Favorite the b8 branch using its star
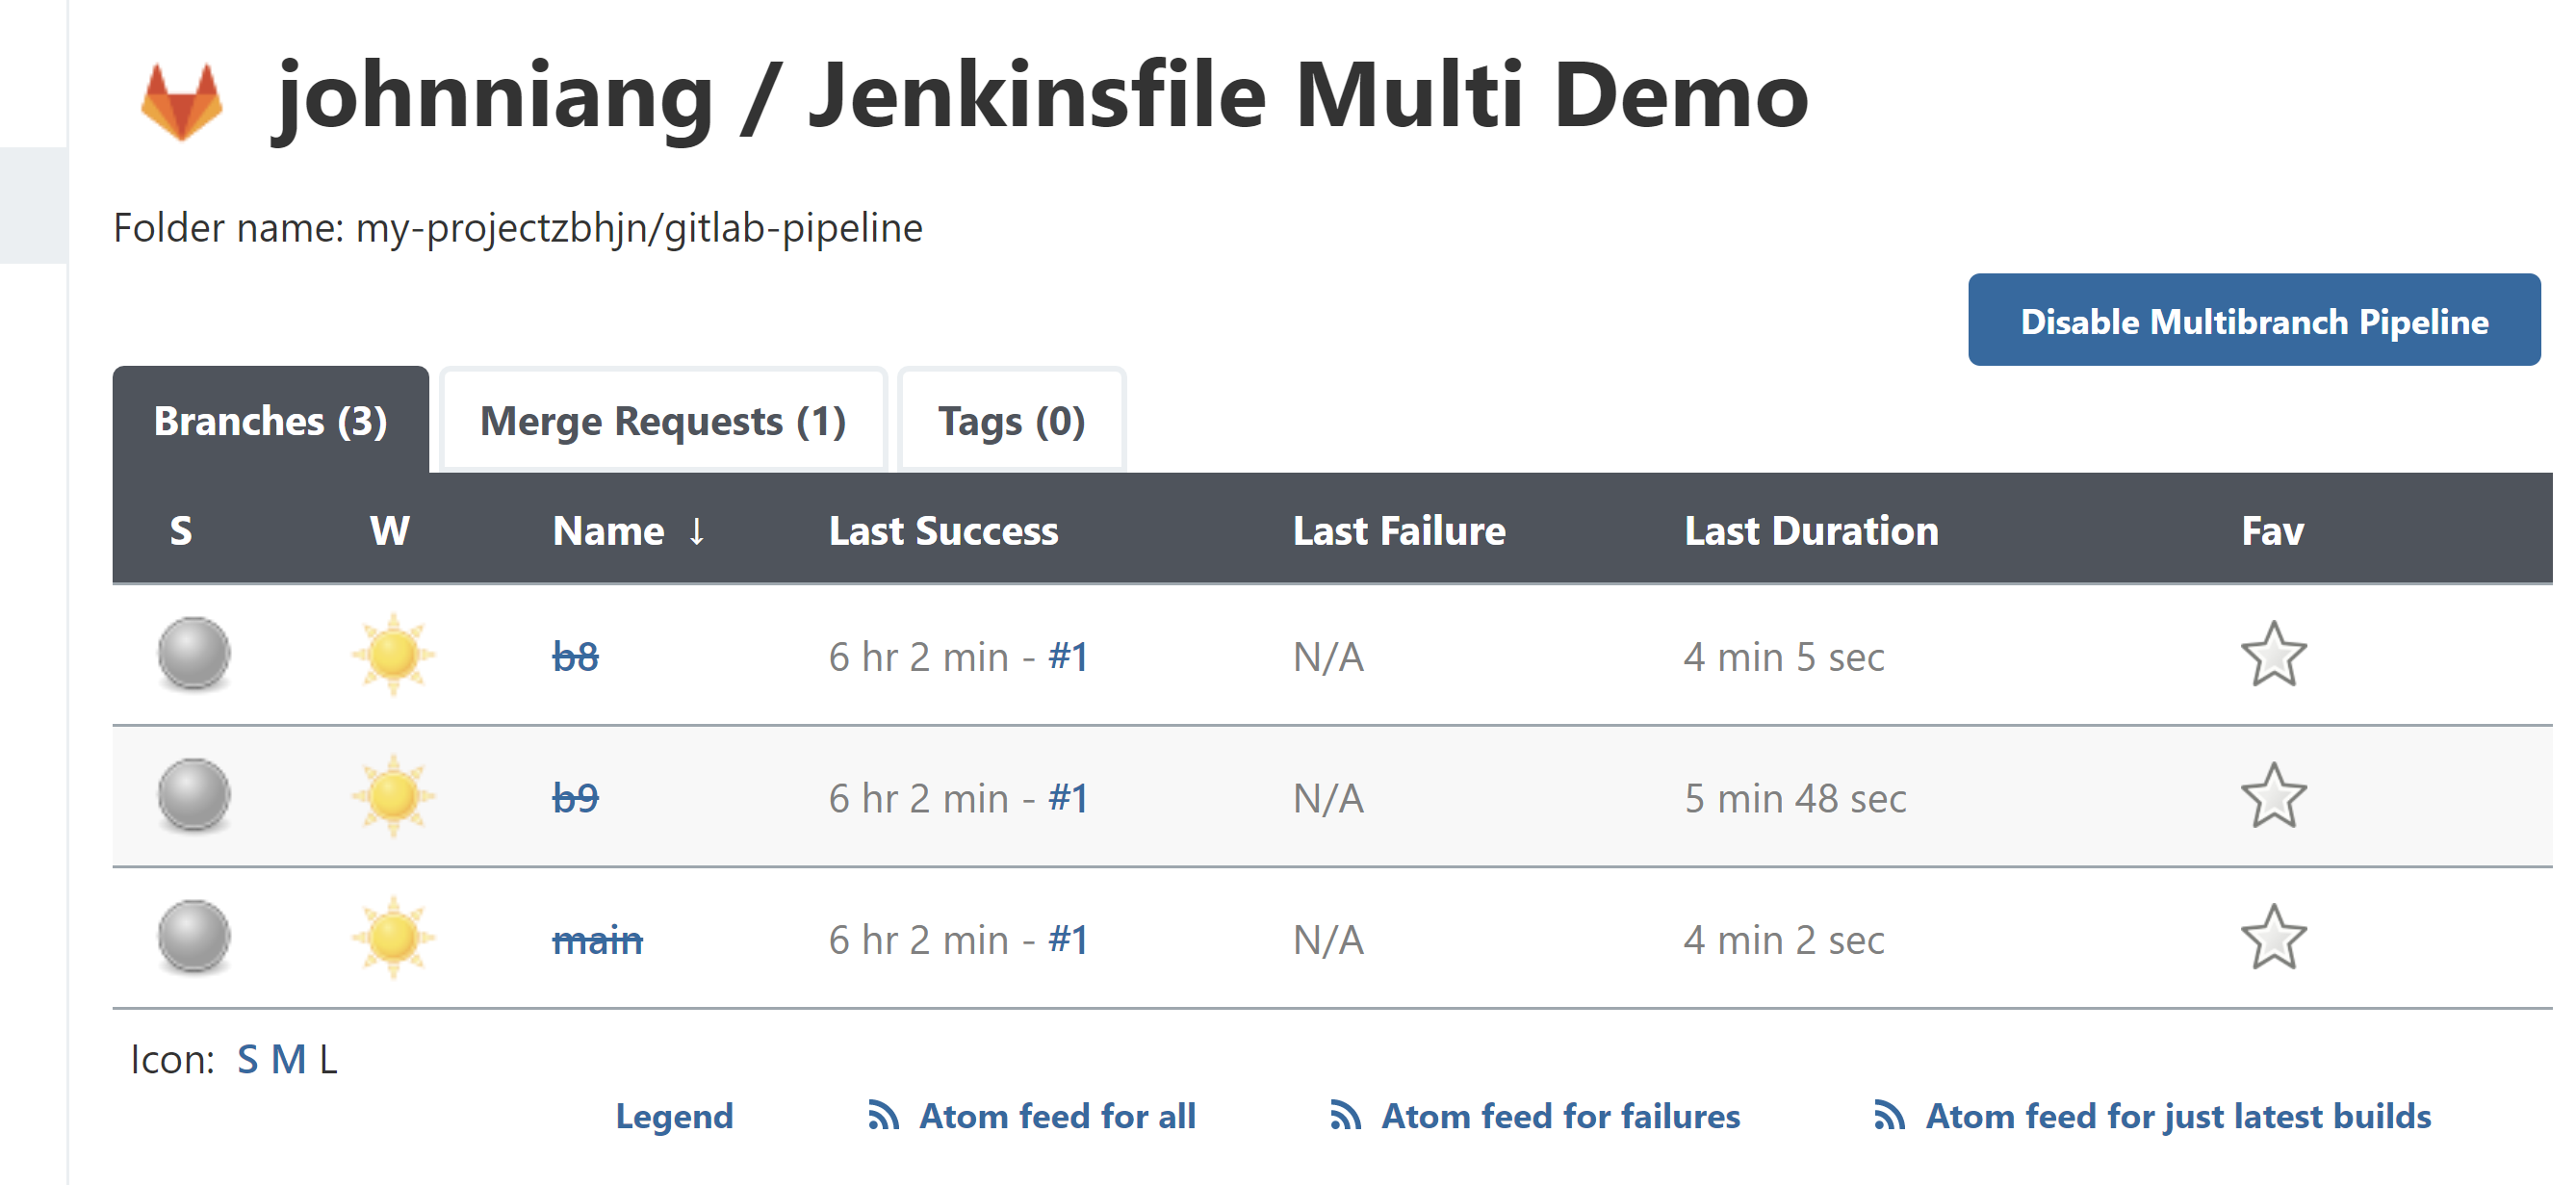2576x1185 pixels. coord(2274,655)
